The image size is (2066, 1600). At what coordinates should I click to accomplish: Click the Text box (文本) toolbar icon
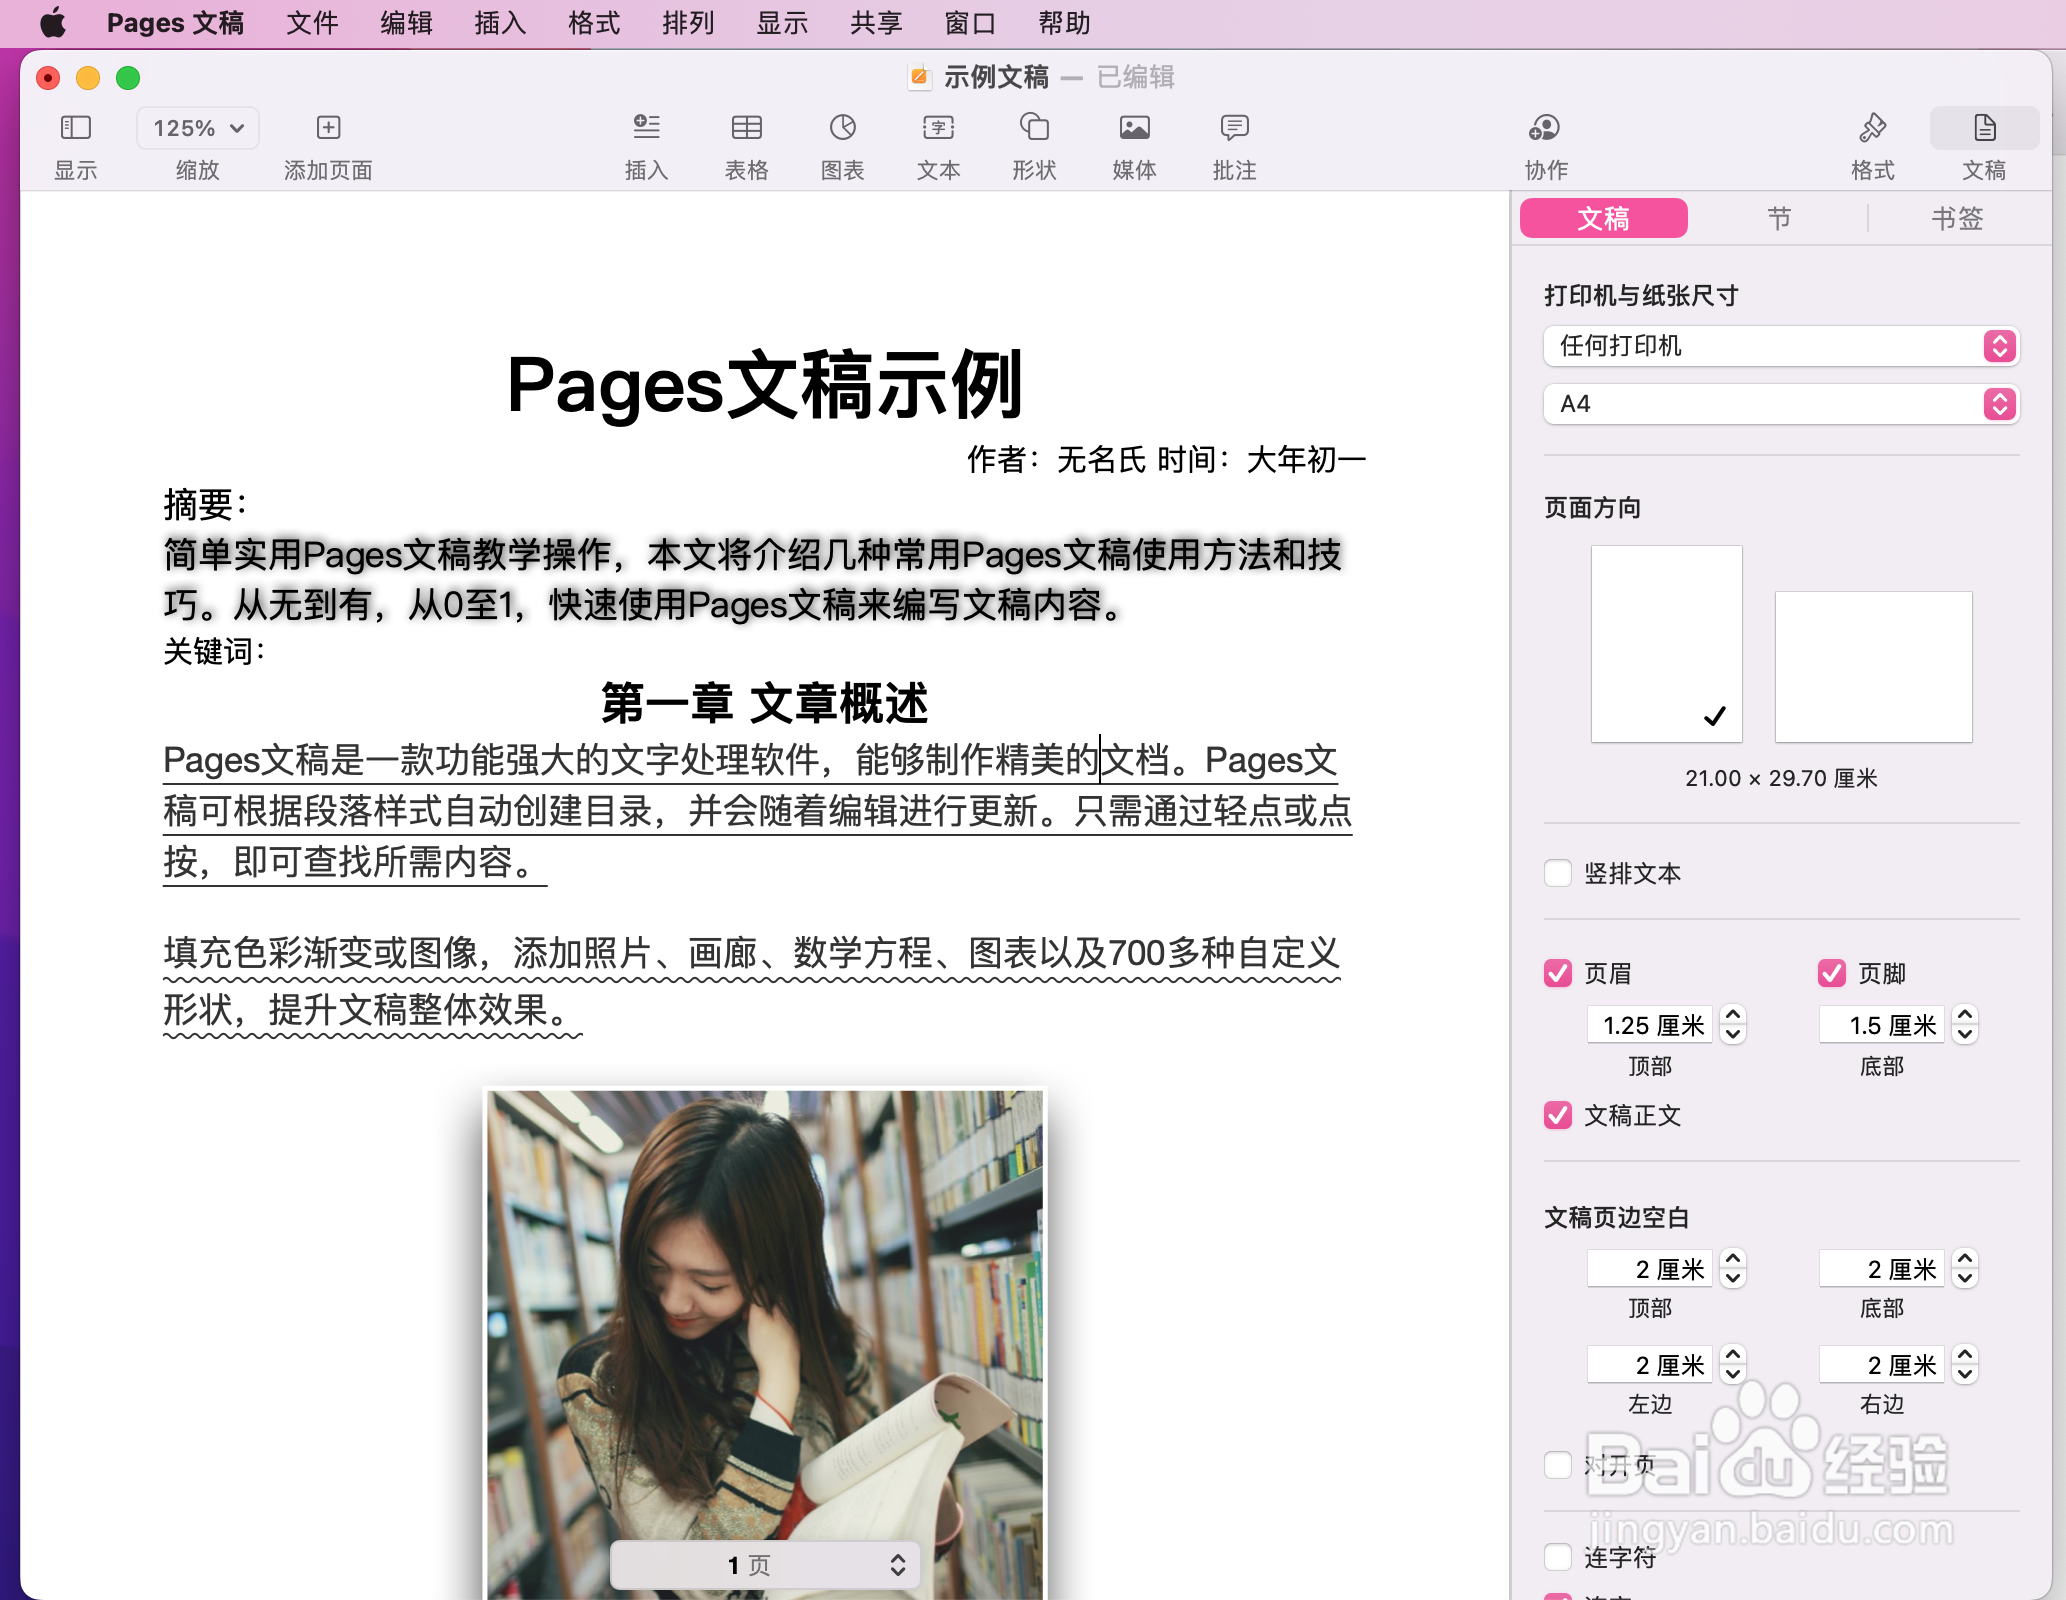point(938,127)
